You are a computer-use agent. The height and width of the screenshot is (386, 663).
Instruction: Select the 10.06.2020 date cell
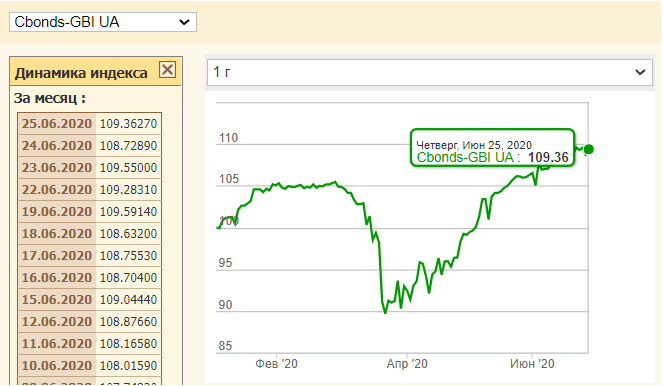[x=57, y=365]
